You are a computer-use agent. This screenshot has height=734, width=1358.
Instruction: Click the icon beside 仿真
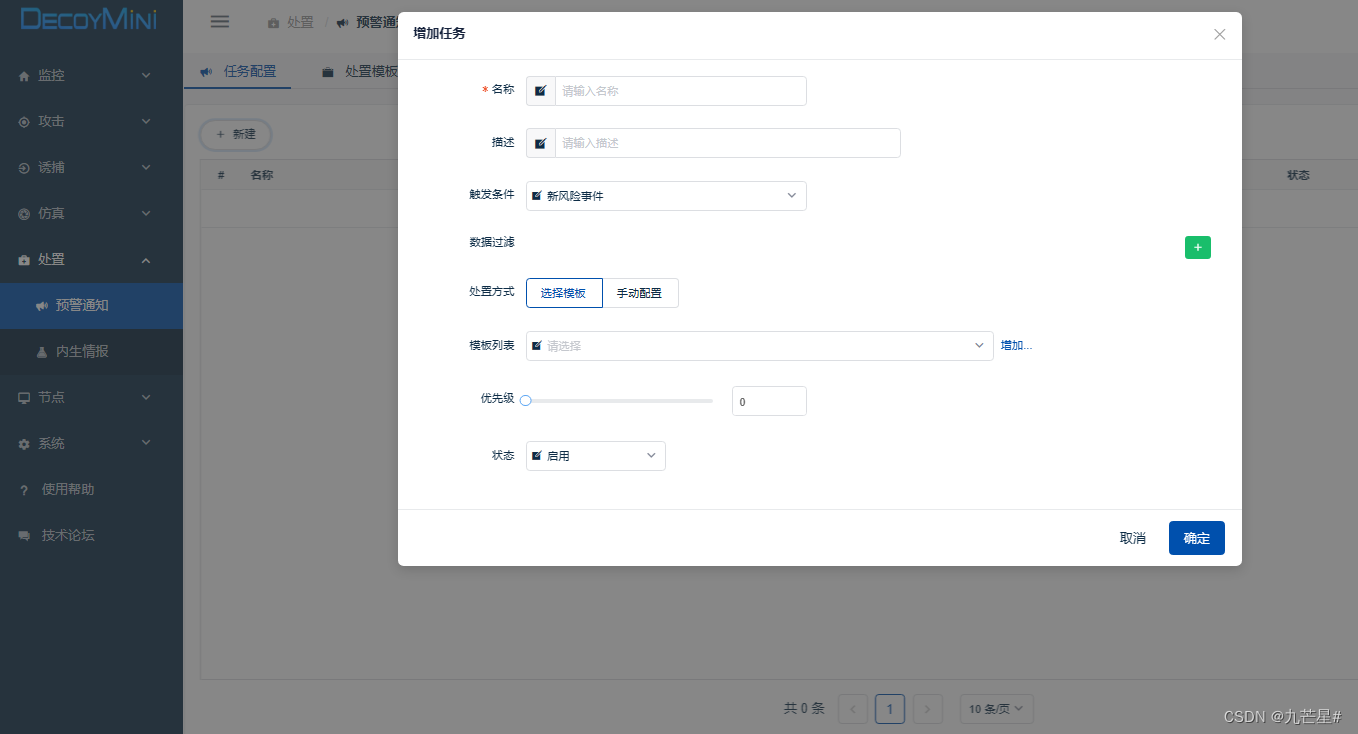24,214
